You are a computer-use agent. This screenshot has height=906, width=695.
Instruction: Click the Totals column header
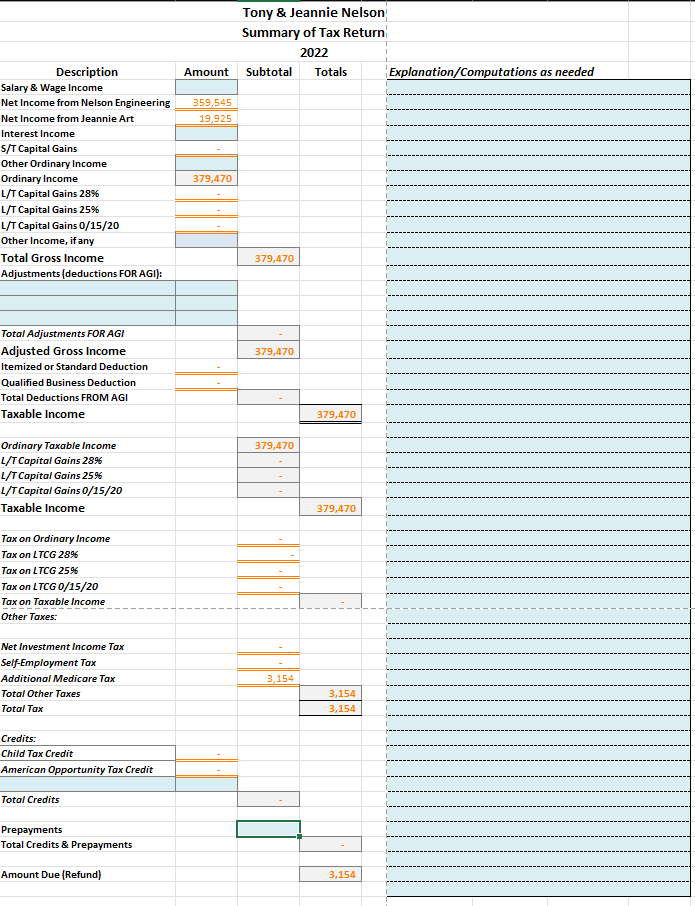click(330, 72)
